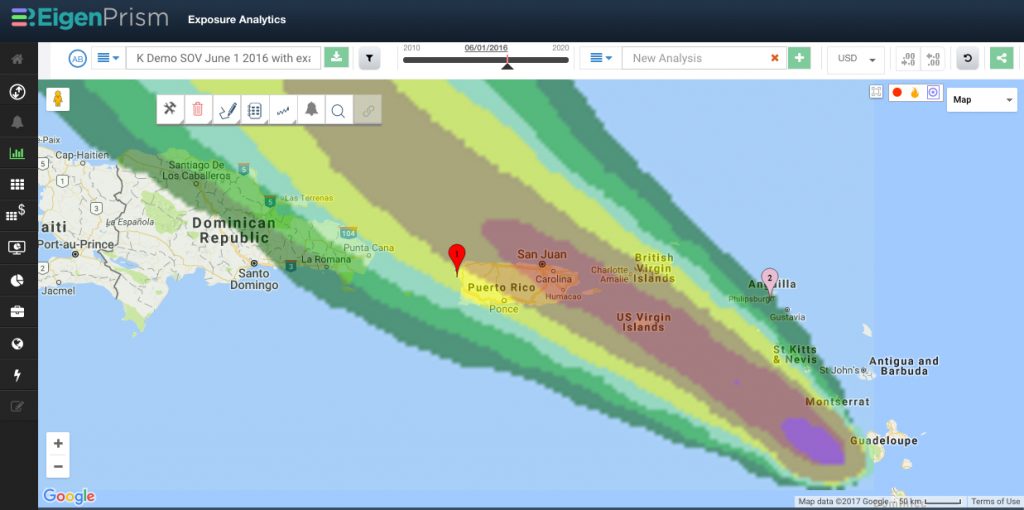The image size is (1024, 510).
Task: Select the magnifier search tool
Action: point(338,110)
